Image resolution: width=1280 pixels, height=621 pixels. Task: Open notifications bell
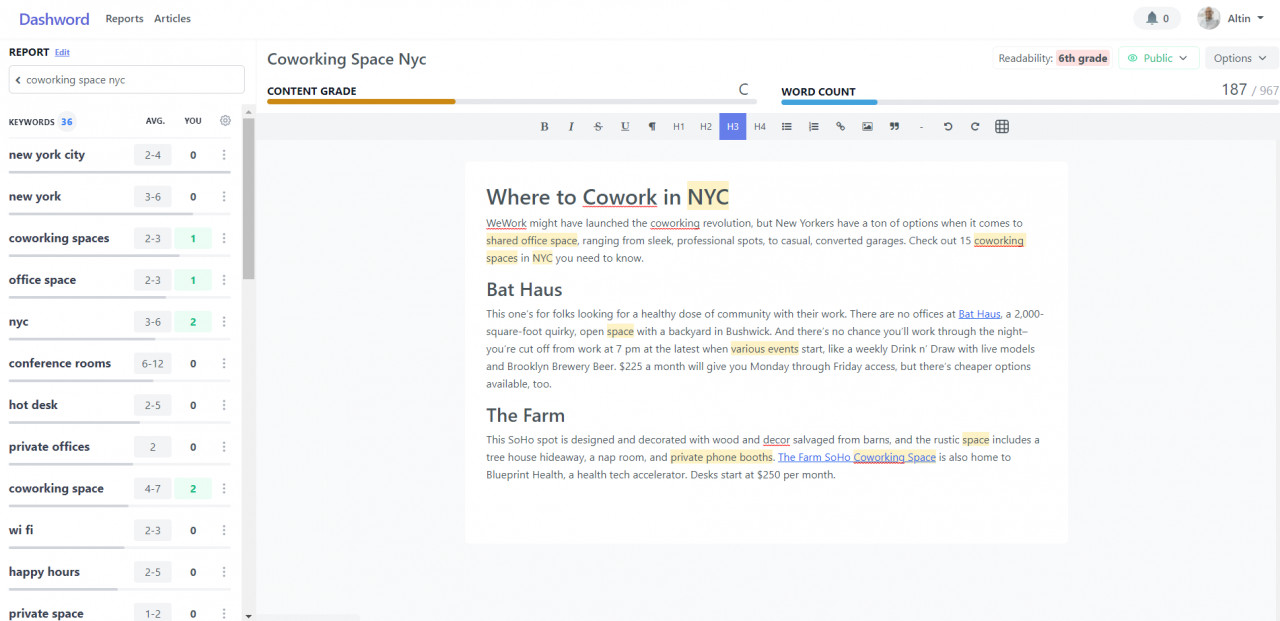pyautogui.click(x=1157, y=18)
